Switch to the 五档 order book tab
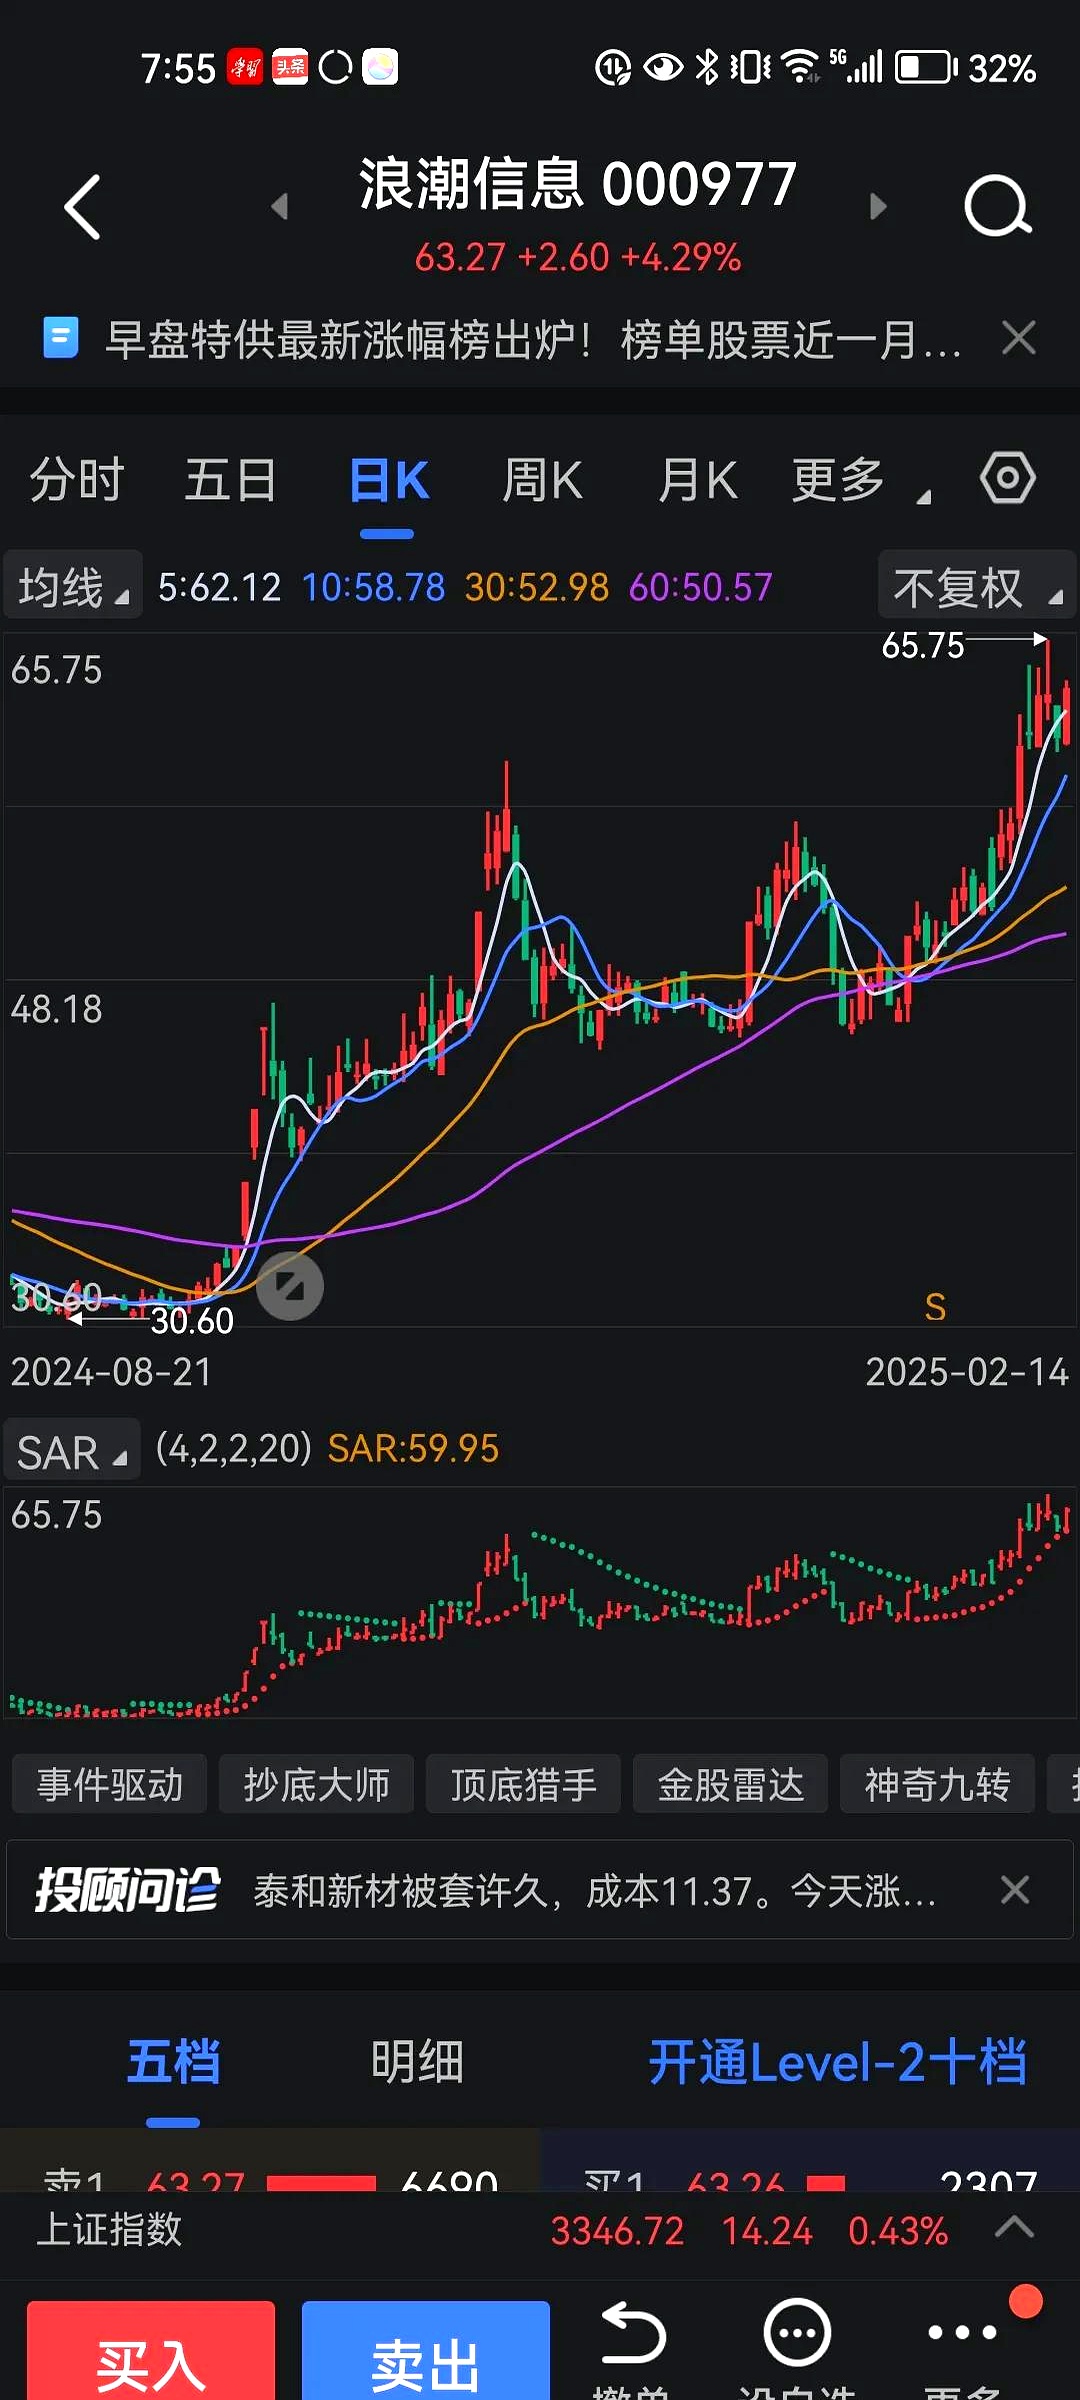The width and height of the screenshot is (1080, 2400). (173, 2062)
